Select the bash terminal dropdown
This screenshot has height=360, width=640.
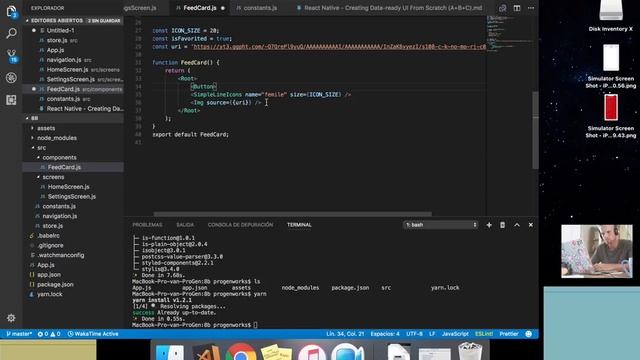[x=440, y=225]
